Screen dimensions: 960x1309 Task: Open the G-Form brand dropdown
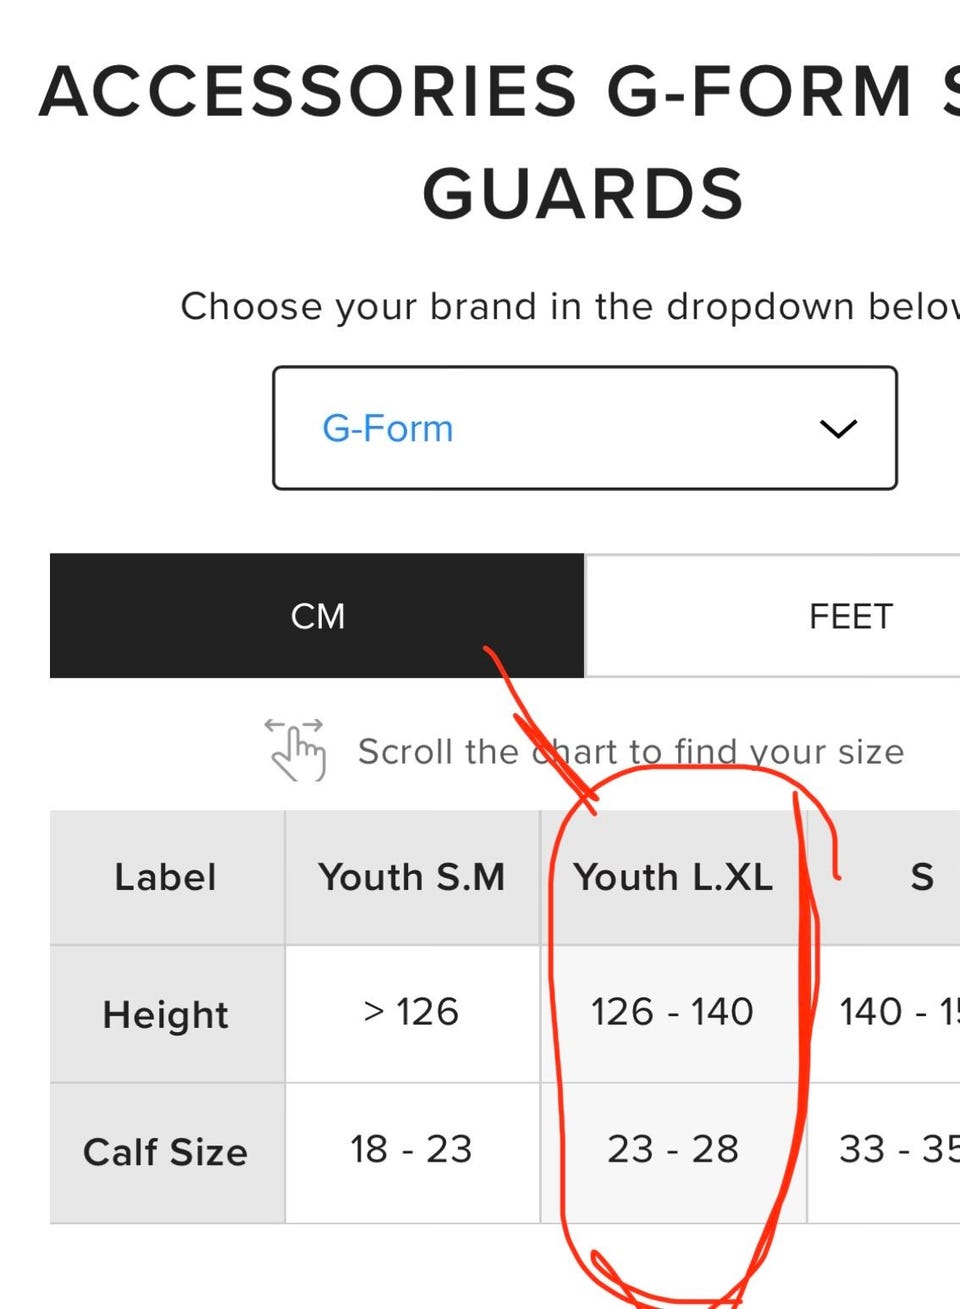point(584,428)
